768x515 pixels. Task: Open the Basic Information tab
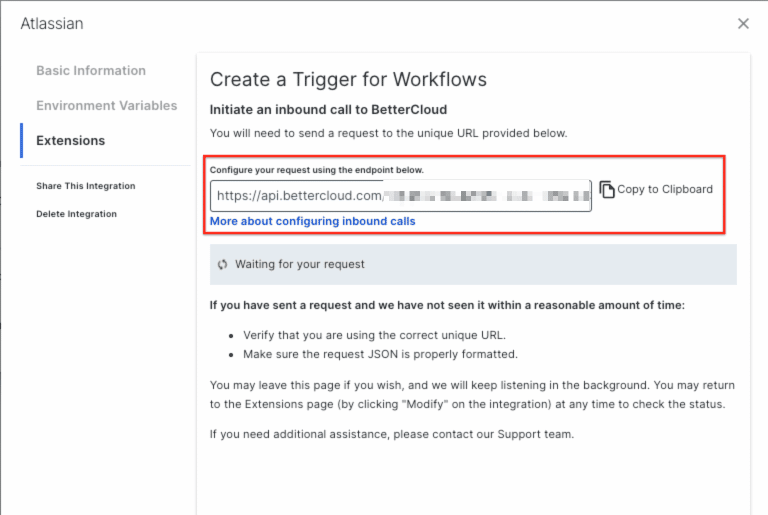click(91, 71)
